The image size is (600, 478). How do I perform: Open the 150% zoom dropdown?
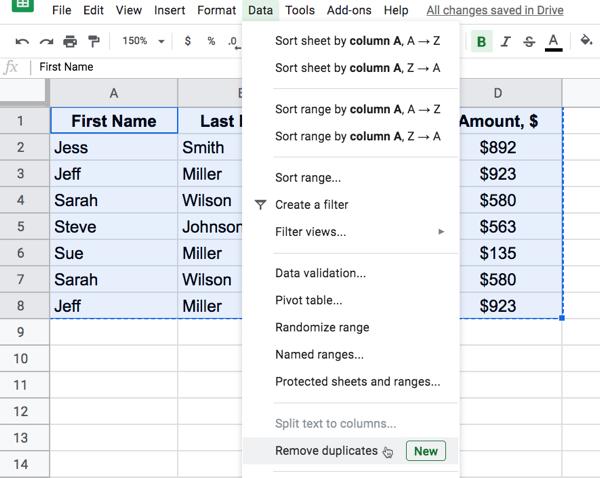point(143,41)
